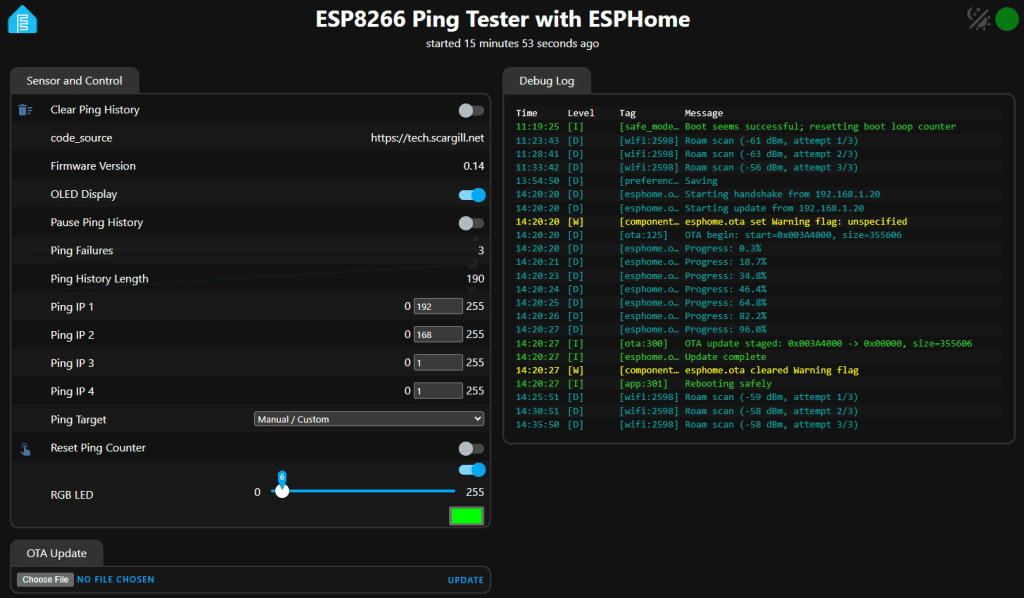Click the 'Roam scan (-61 dBm, attempt 1/3)' log line
This screenshot has height=598, width=1024.
(x=758, y=140)
